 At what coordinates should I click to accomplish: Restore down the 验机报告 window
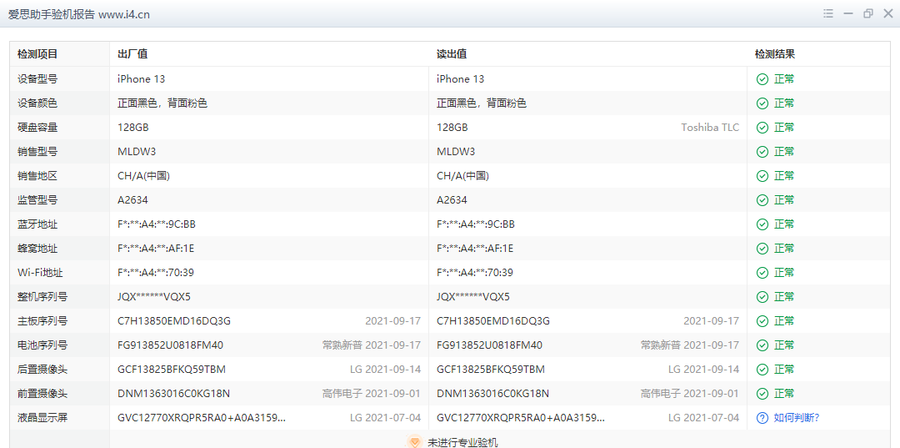[868, 14]
